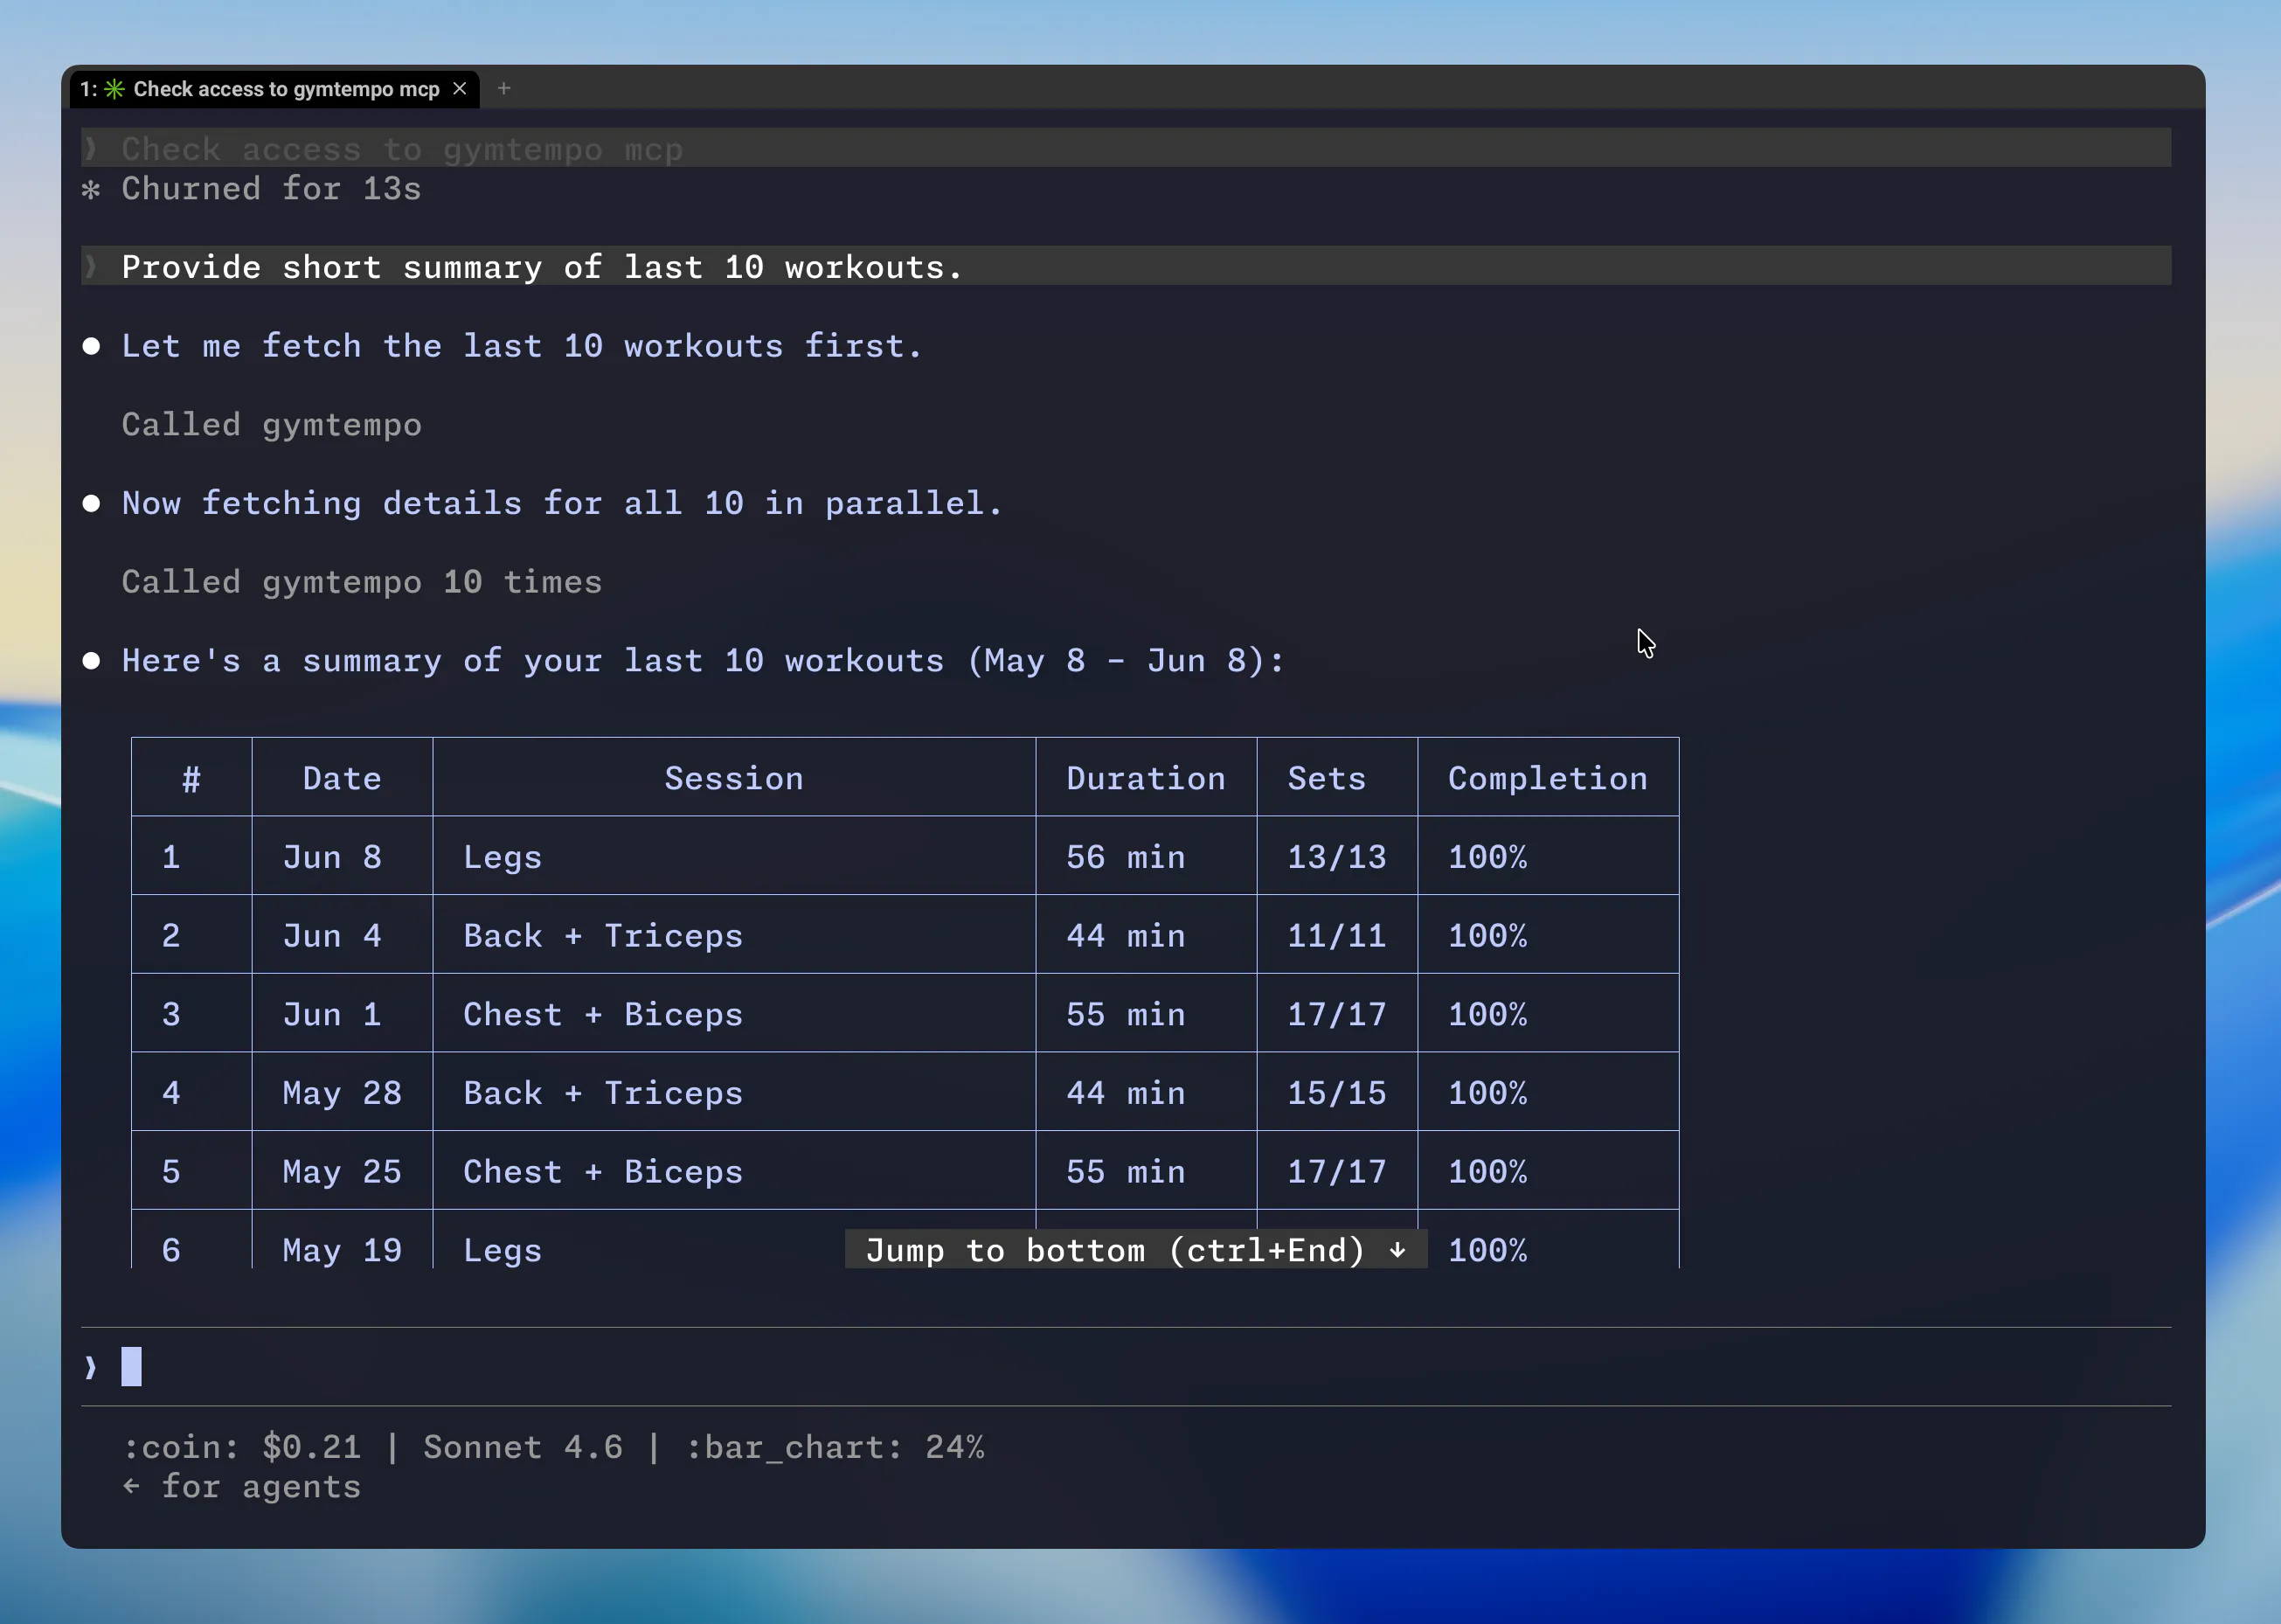Click '55 min' in the Jun 1 row
The image size is (2281, 1624).
(x=1126, y=1014)
